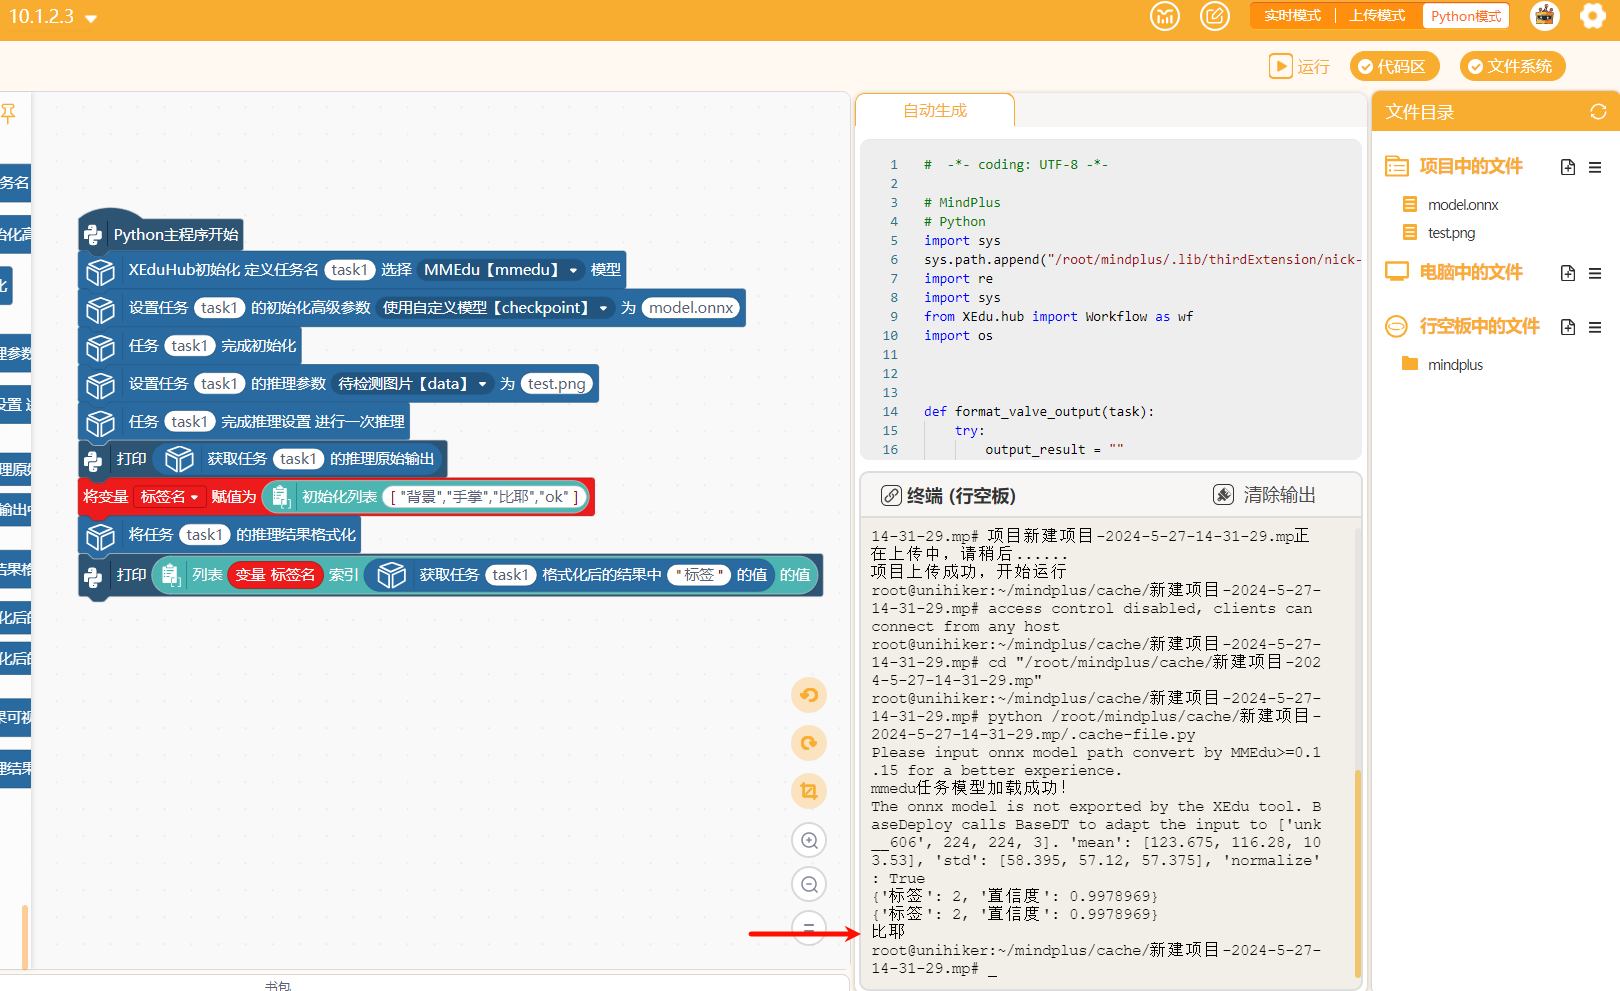Click the 终端 (行空板) terminal link icon

coord(891,496)
